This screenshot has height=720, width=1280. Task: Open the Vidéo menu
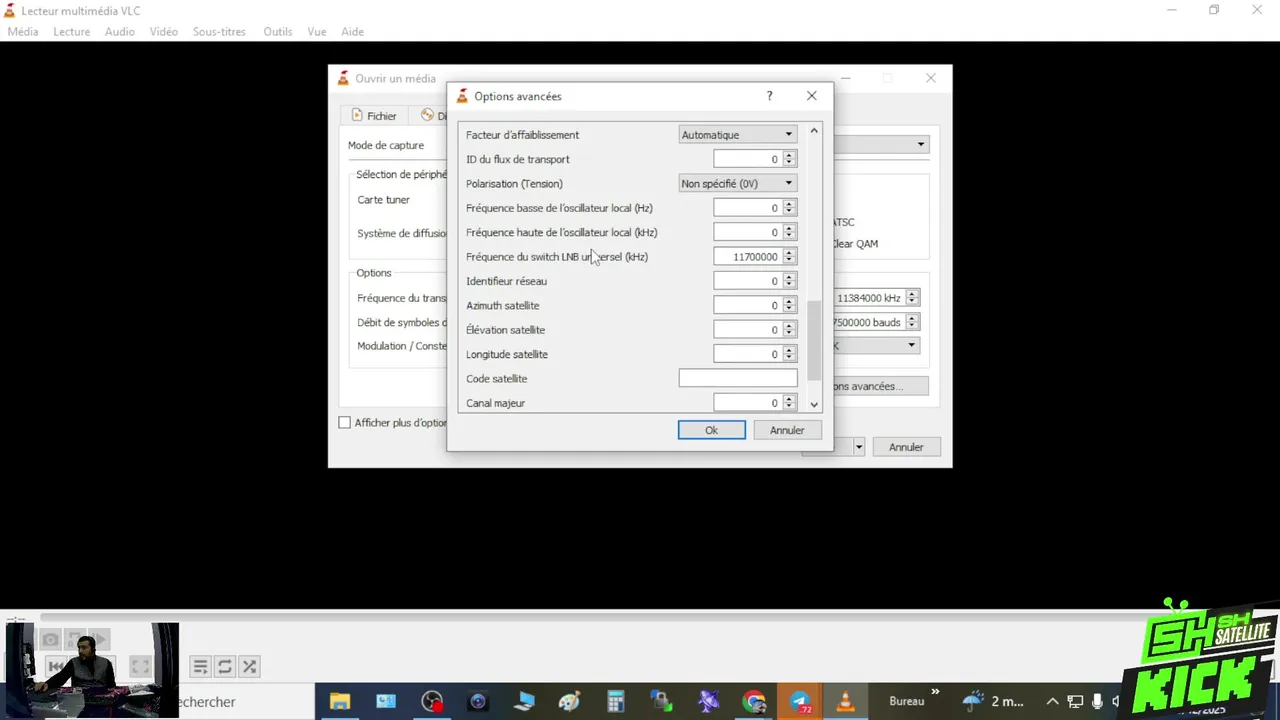tap(164, 32)
